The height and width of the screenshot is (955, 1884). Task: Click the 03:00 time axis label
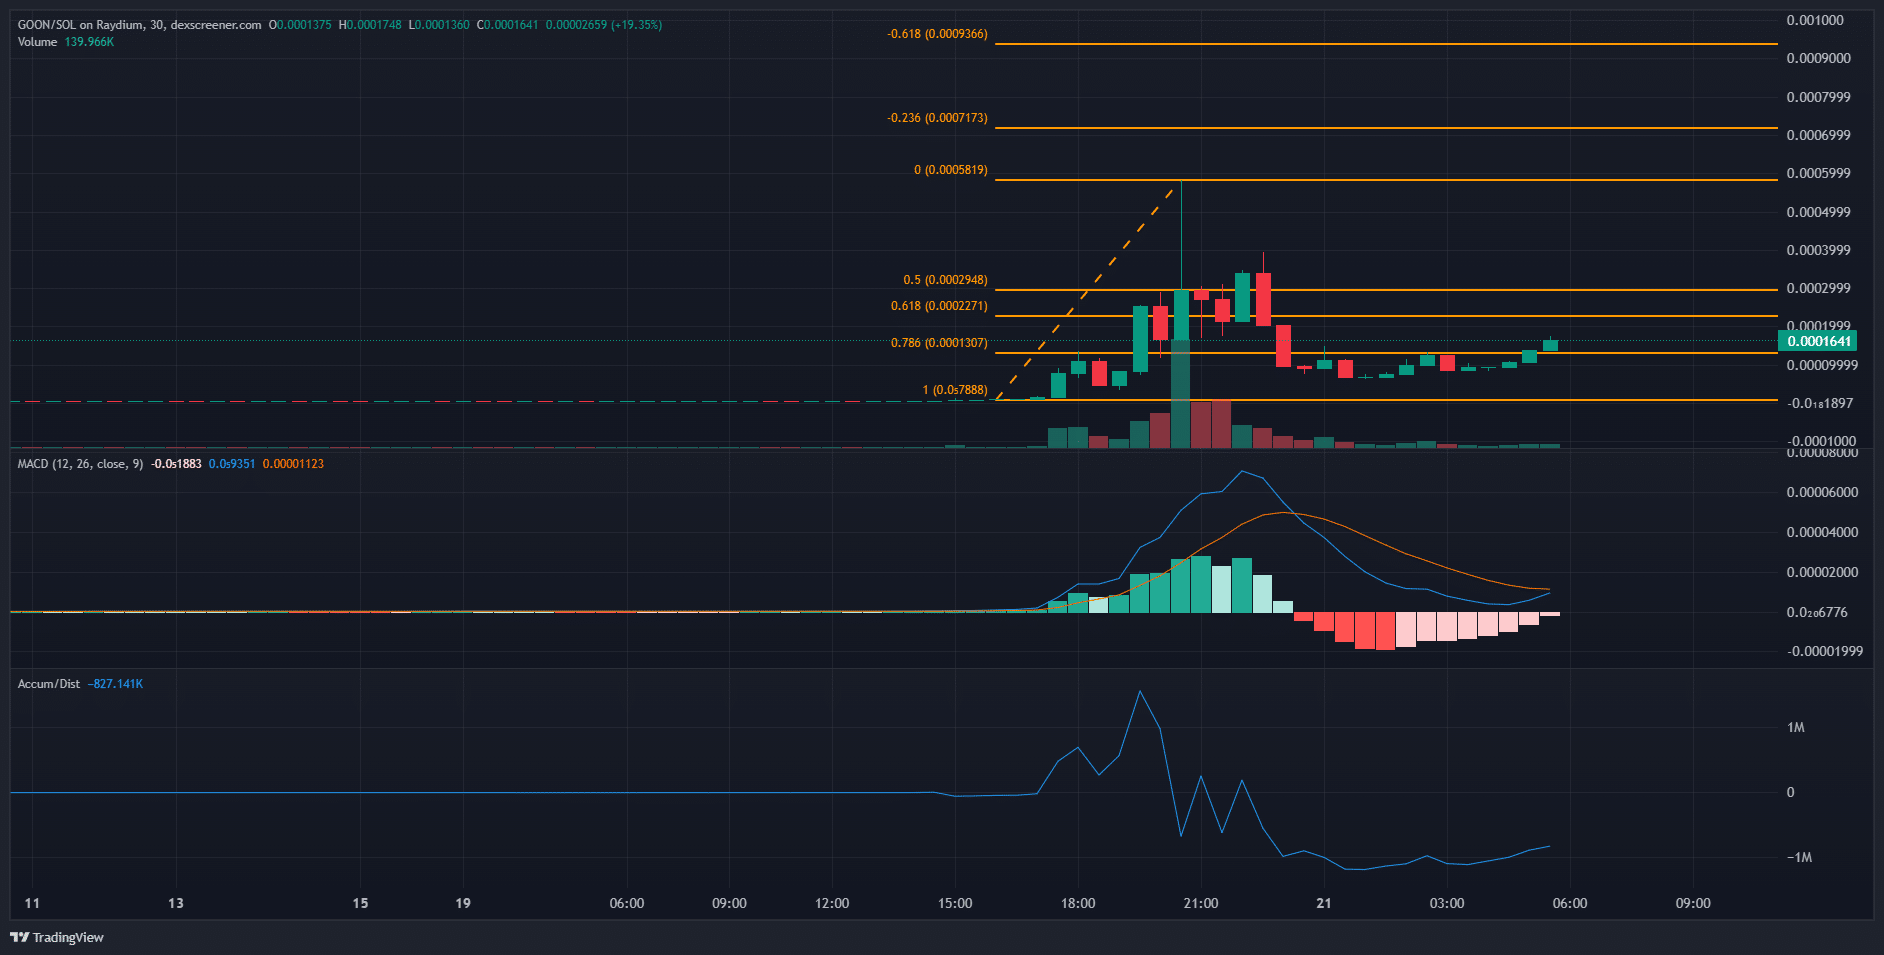[1447, 903]
